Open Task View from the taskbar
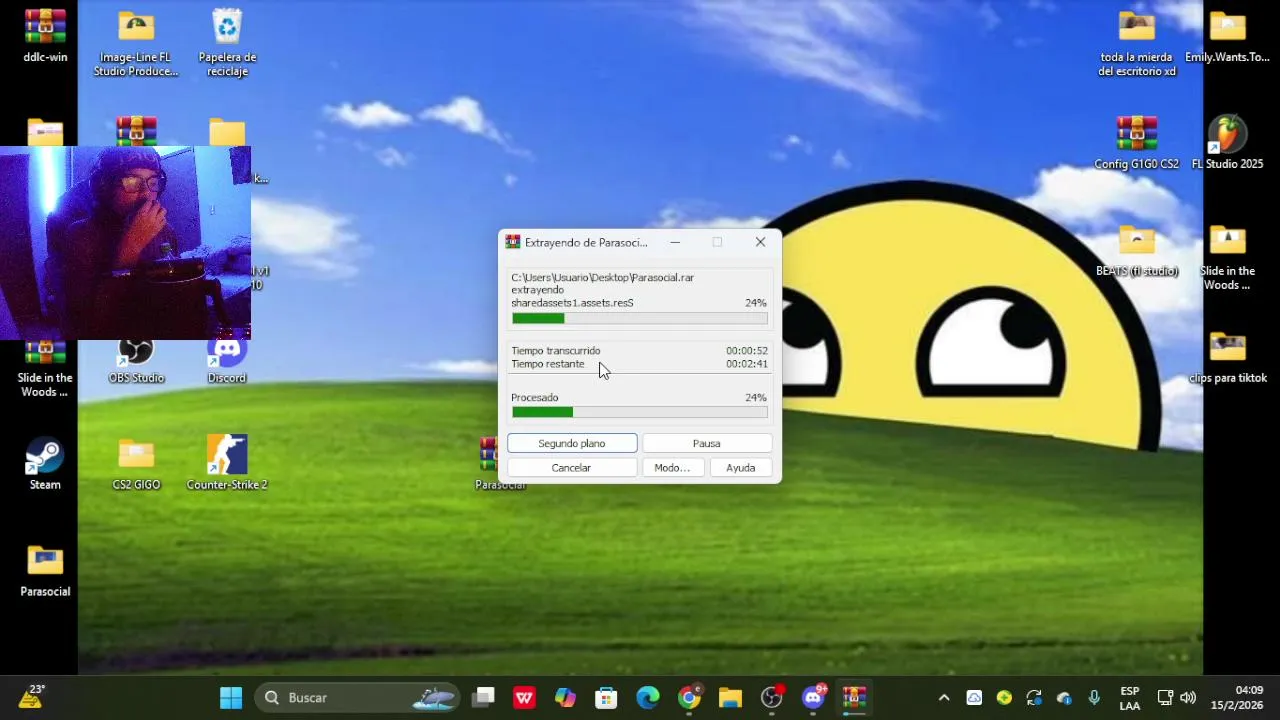 tap(484, 698)
